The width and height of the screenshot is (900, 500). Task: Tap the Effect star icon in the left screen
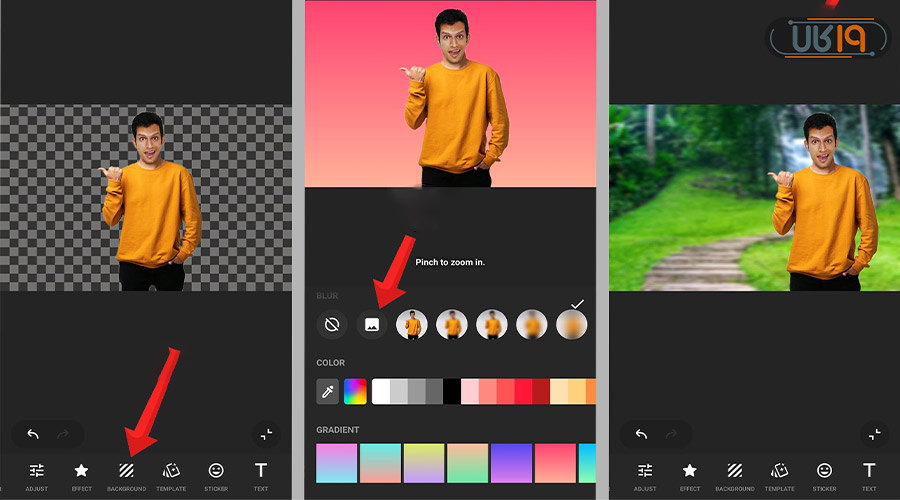pyautogui.click(x=82, y=473)
